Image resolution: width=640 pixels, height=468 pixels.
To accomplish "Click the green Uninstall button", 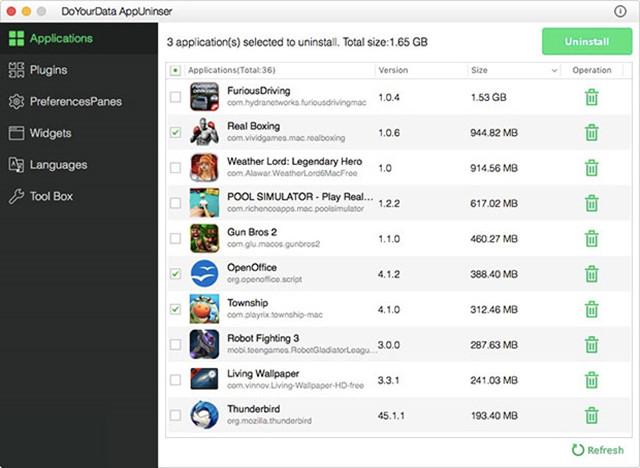I will (587, 41).
